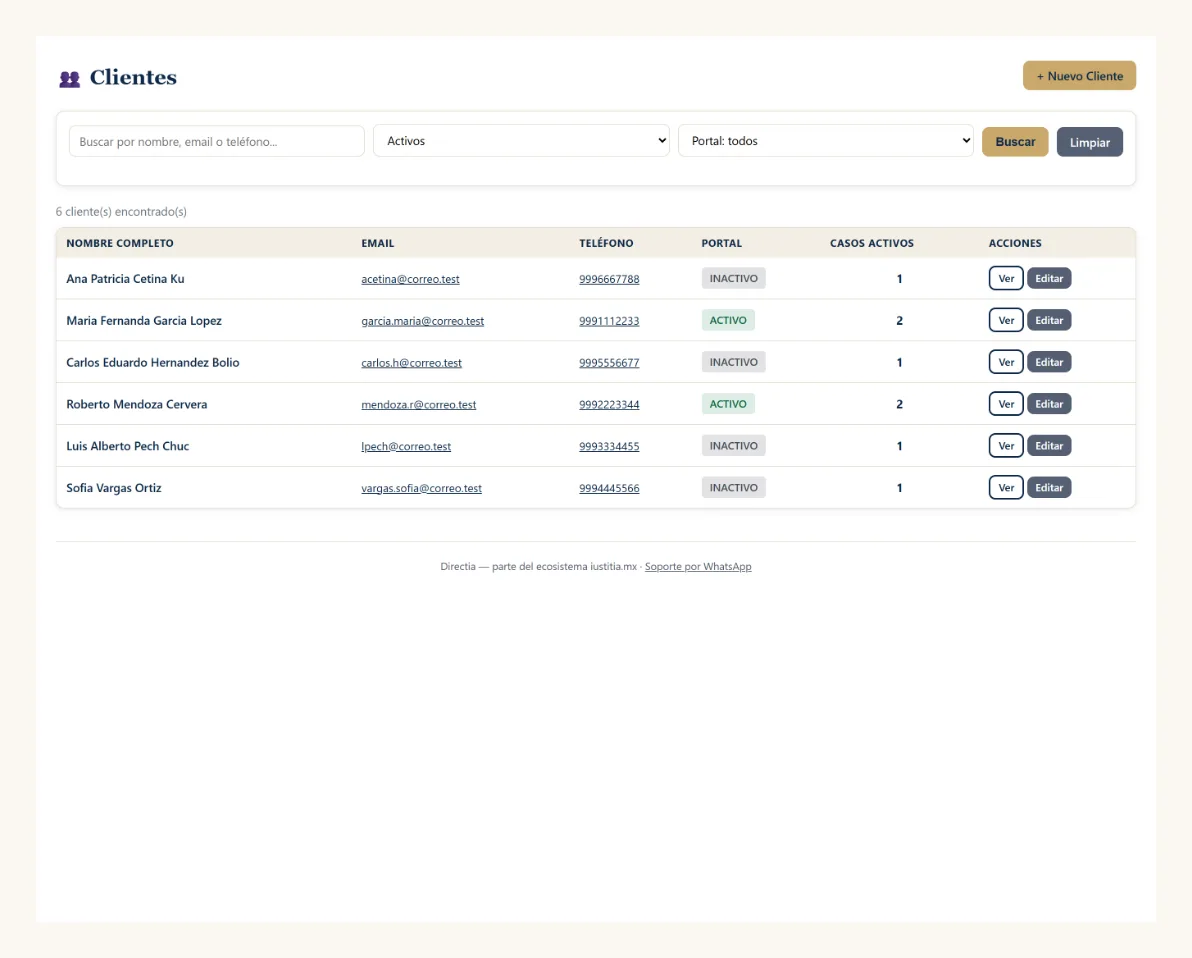The image size is (1192, 958).
Task: Open the Soporte por WhatsApp link
Action: [x=698, y=566]
